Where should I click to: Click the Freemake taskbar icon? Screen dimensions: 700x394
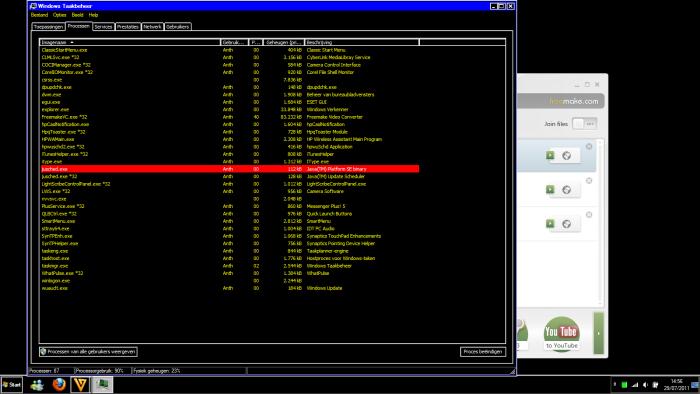80,384
